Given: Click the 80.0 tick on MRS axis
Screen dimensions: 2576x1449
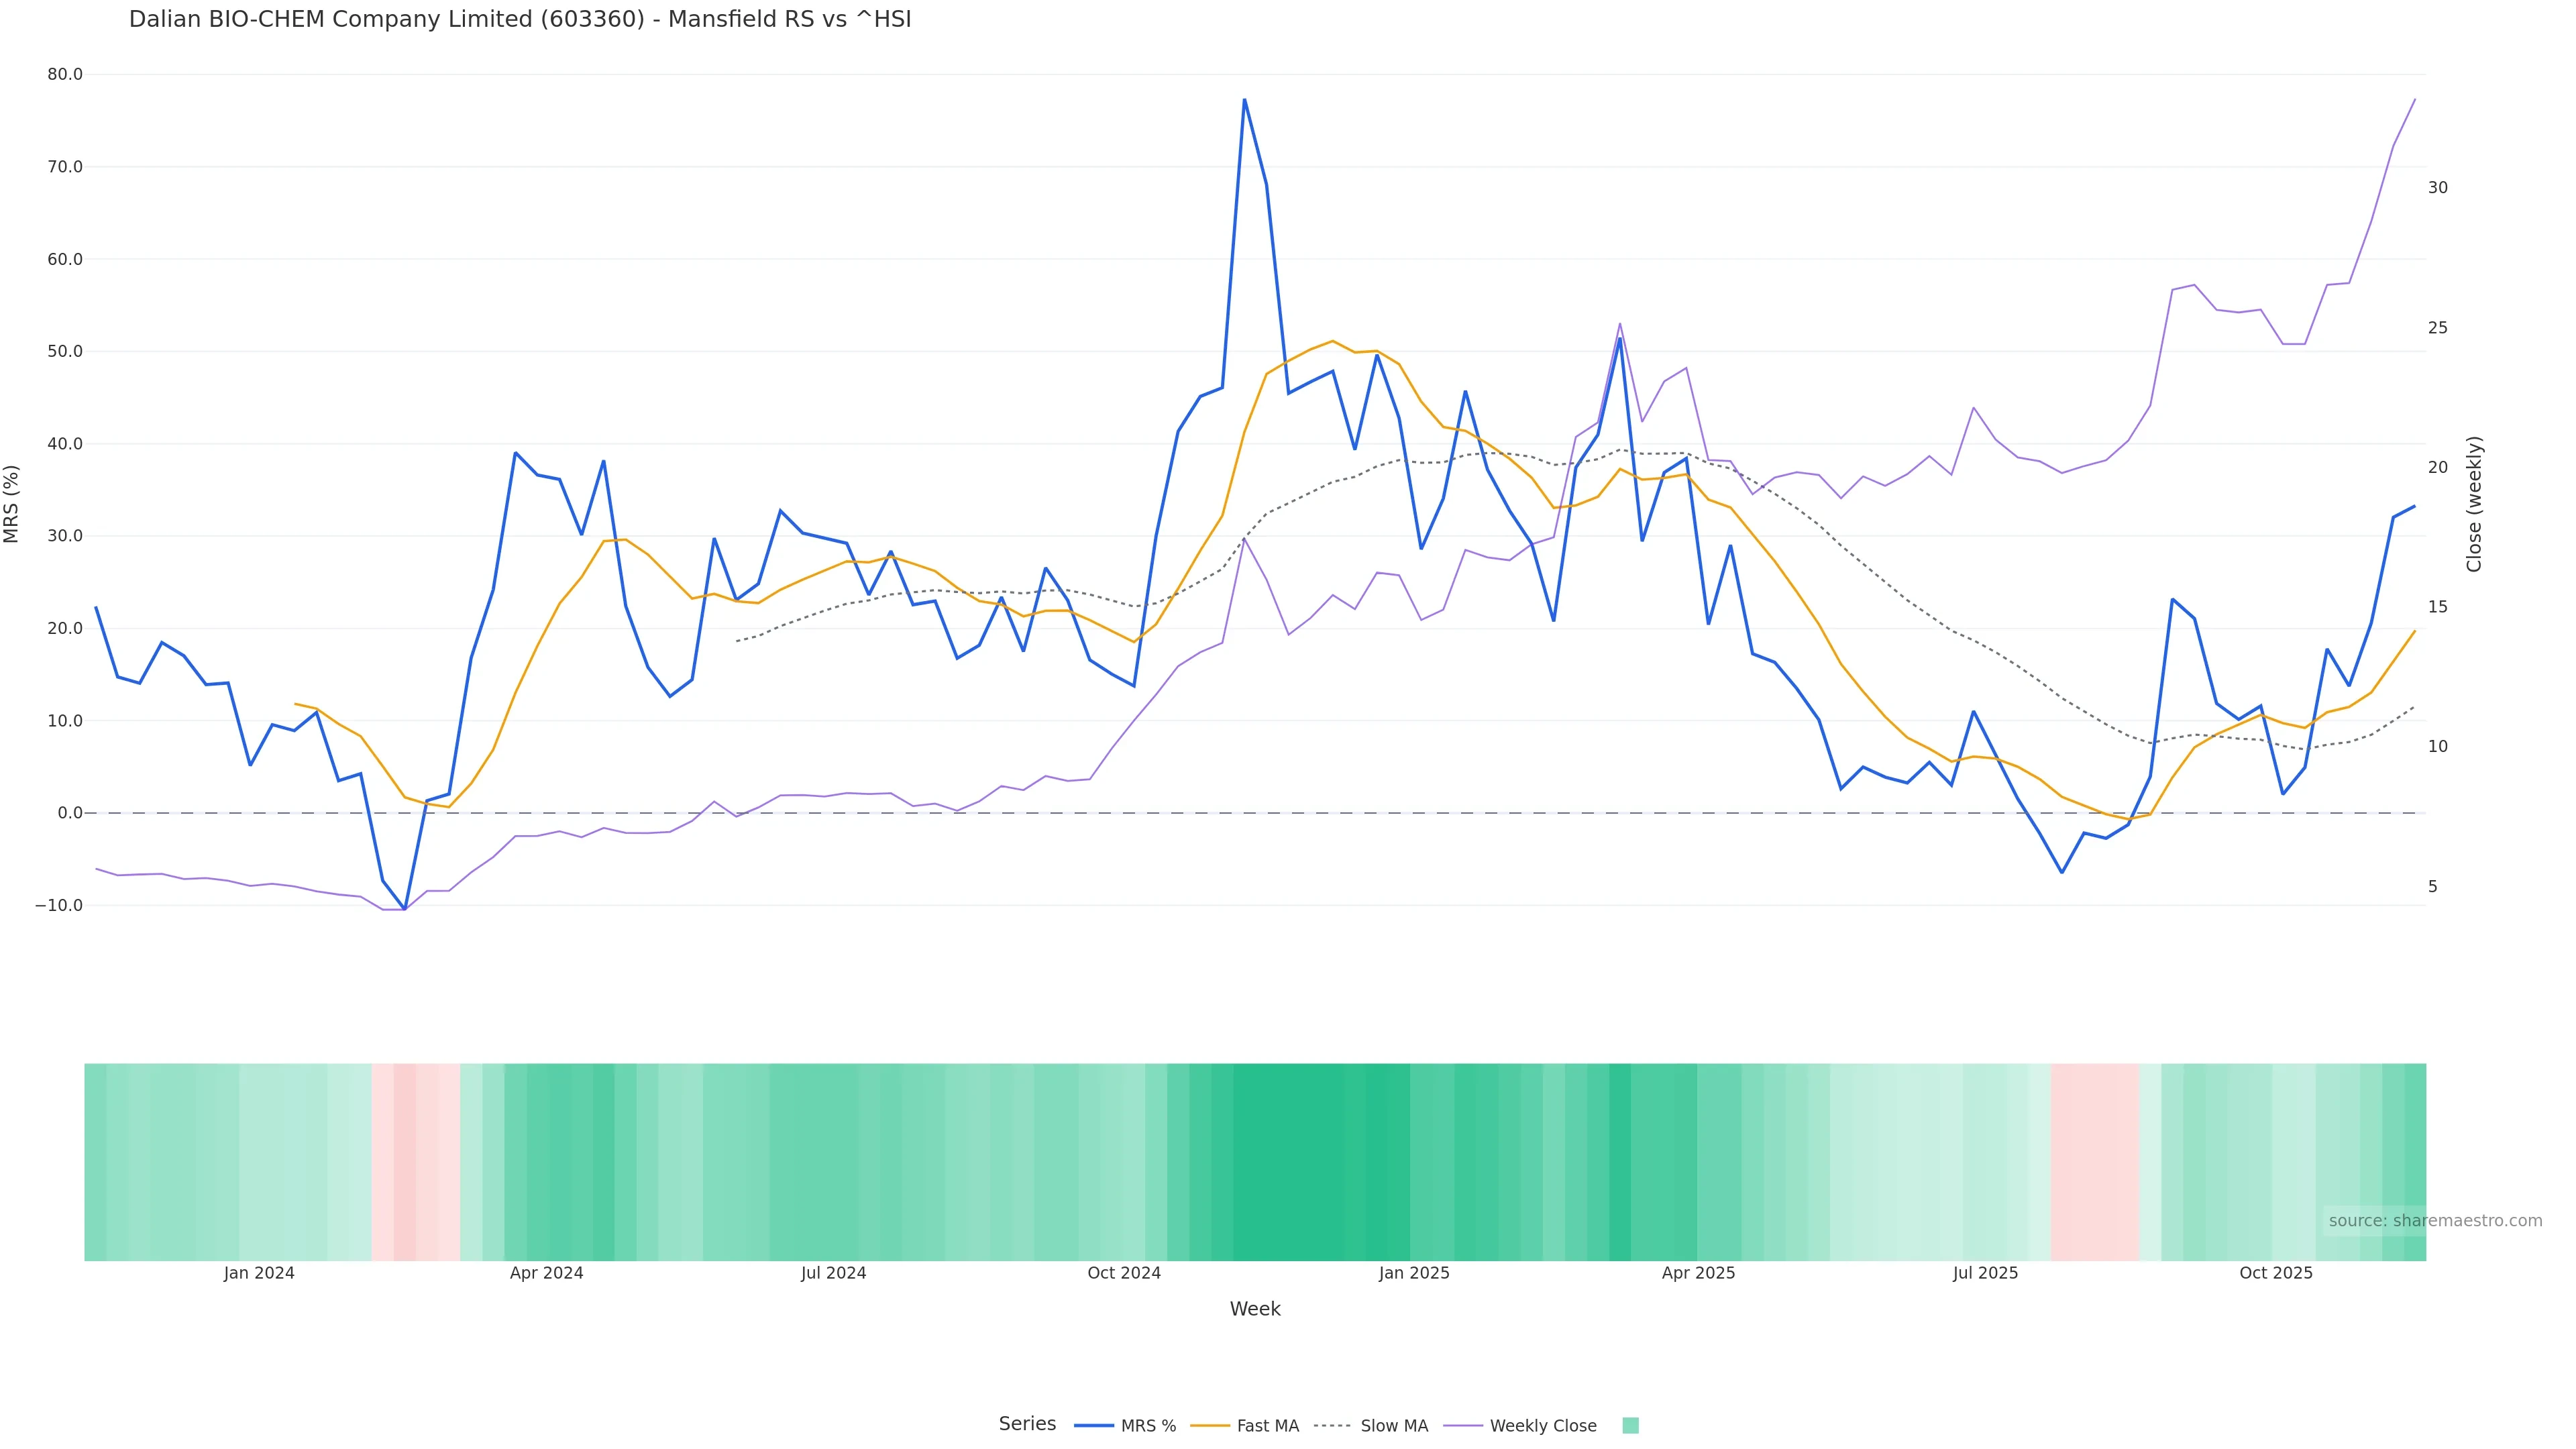Looking at the screenshot, I should click(65, 75).
